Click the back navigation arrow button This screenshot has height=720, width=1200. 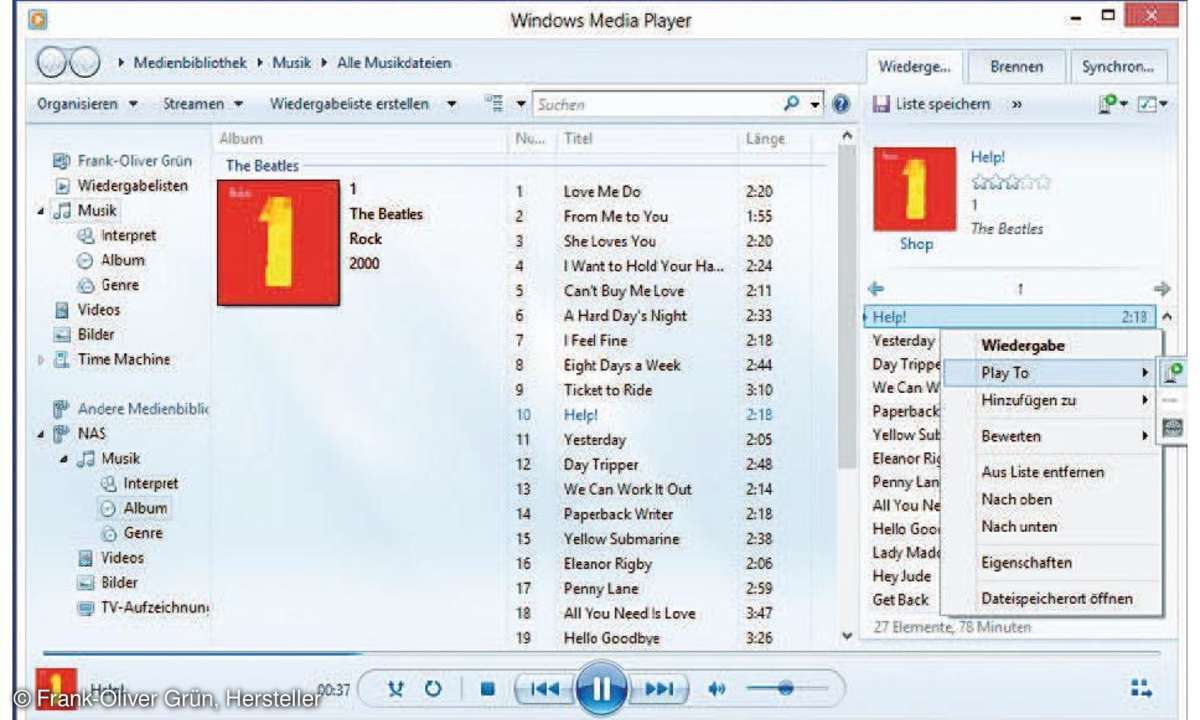[x=53, y=63]
